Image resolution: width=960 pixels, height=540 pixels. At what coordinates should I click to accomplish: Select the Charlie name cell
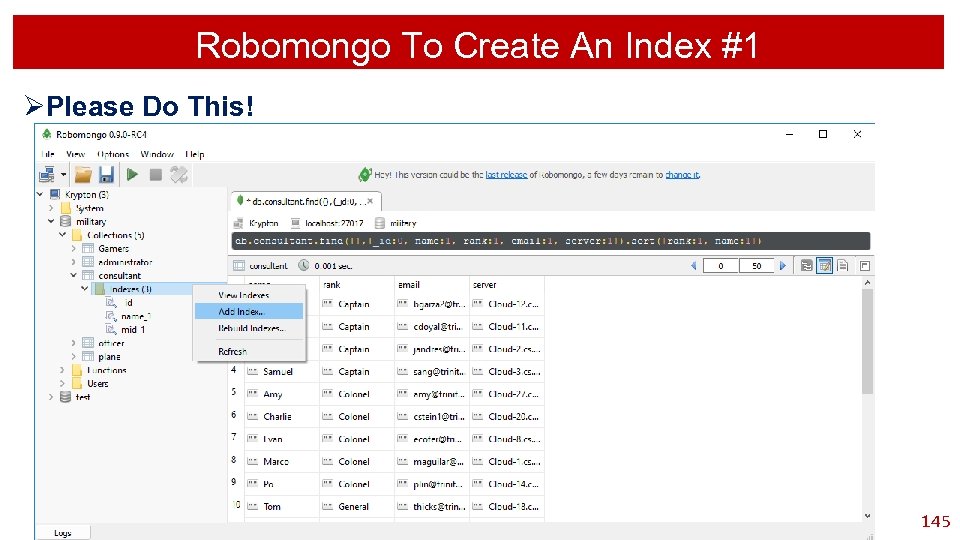pos(282,416)
